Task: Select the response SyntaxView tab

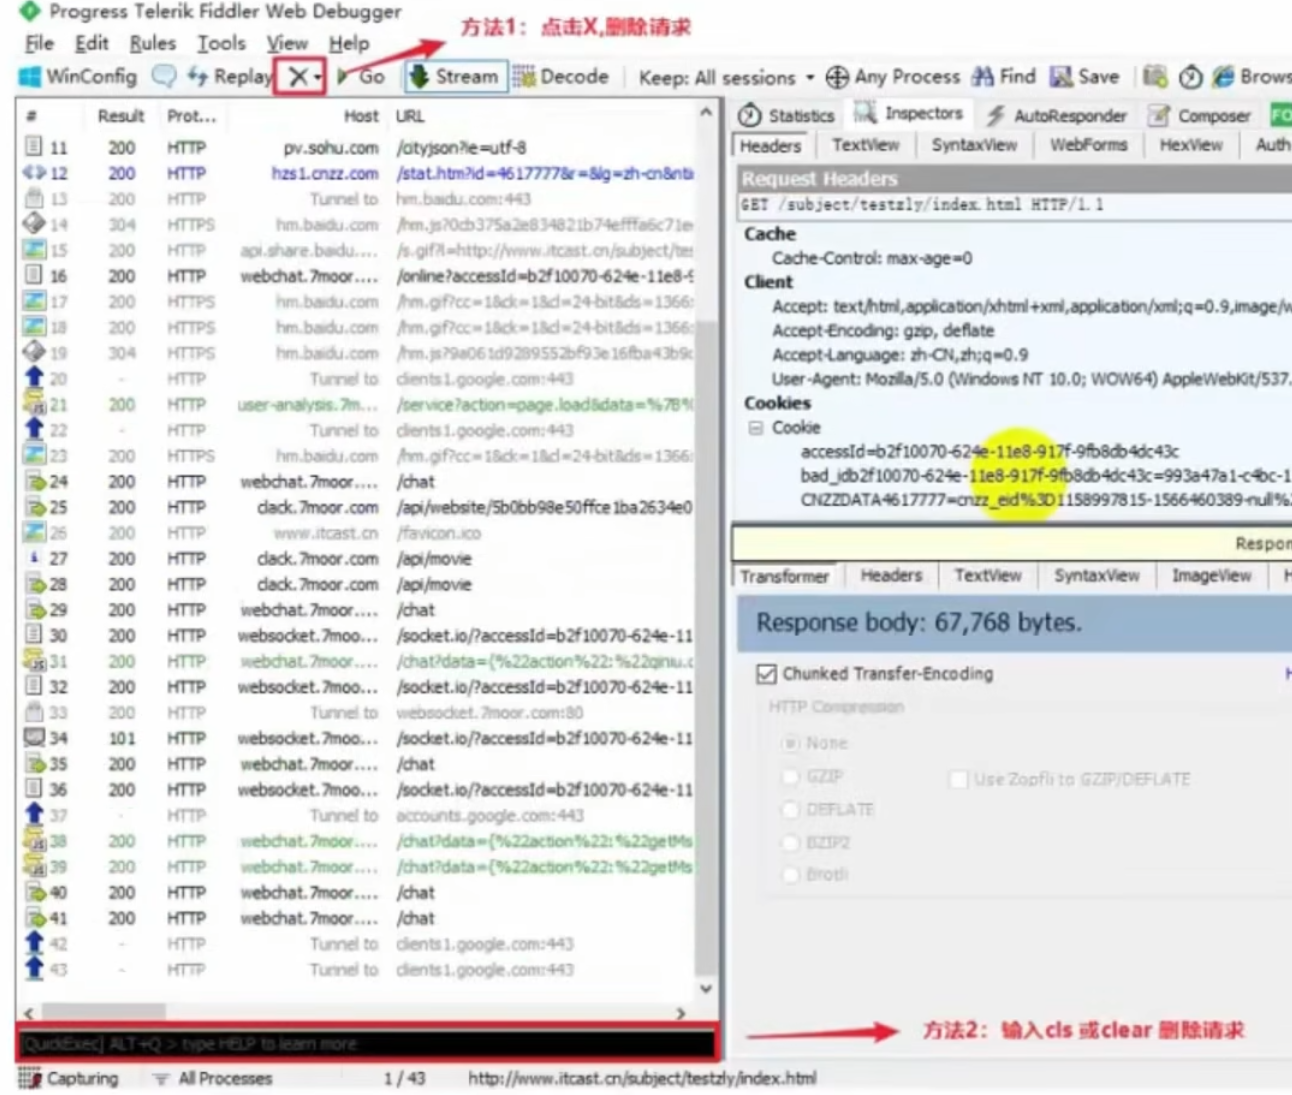Action: (x=1096, y=575)
